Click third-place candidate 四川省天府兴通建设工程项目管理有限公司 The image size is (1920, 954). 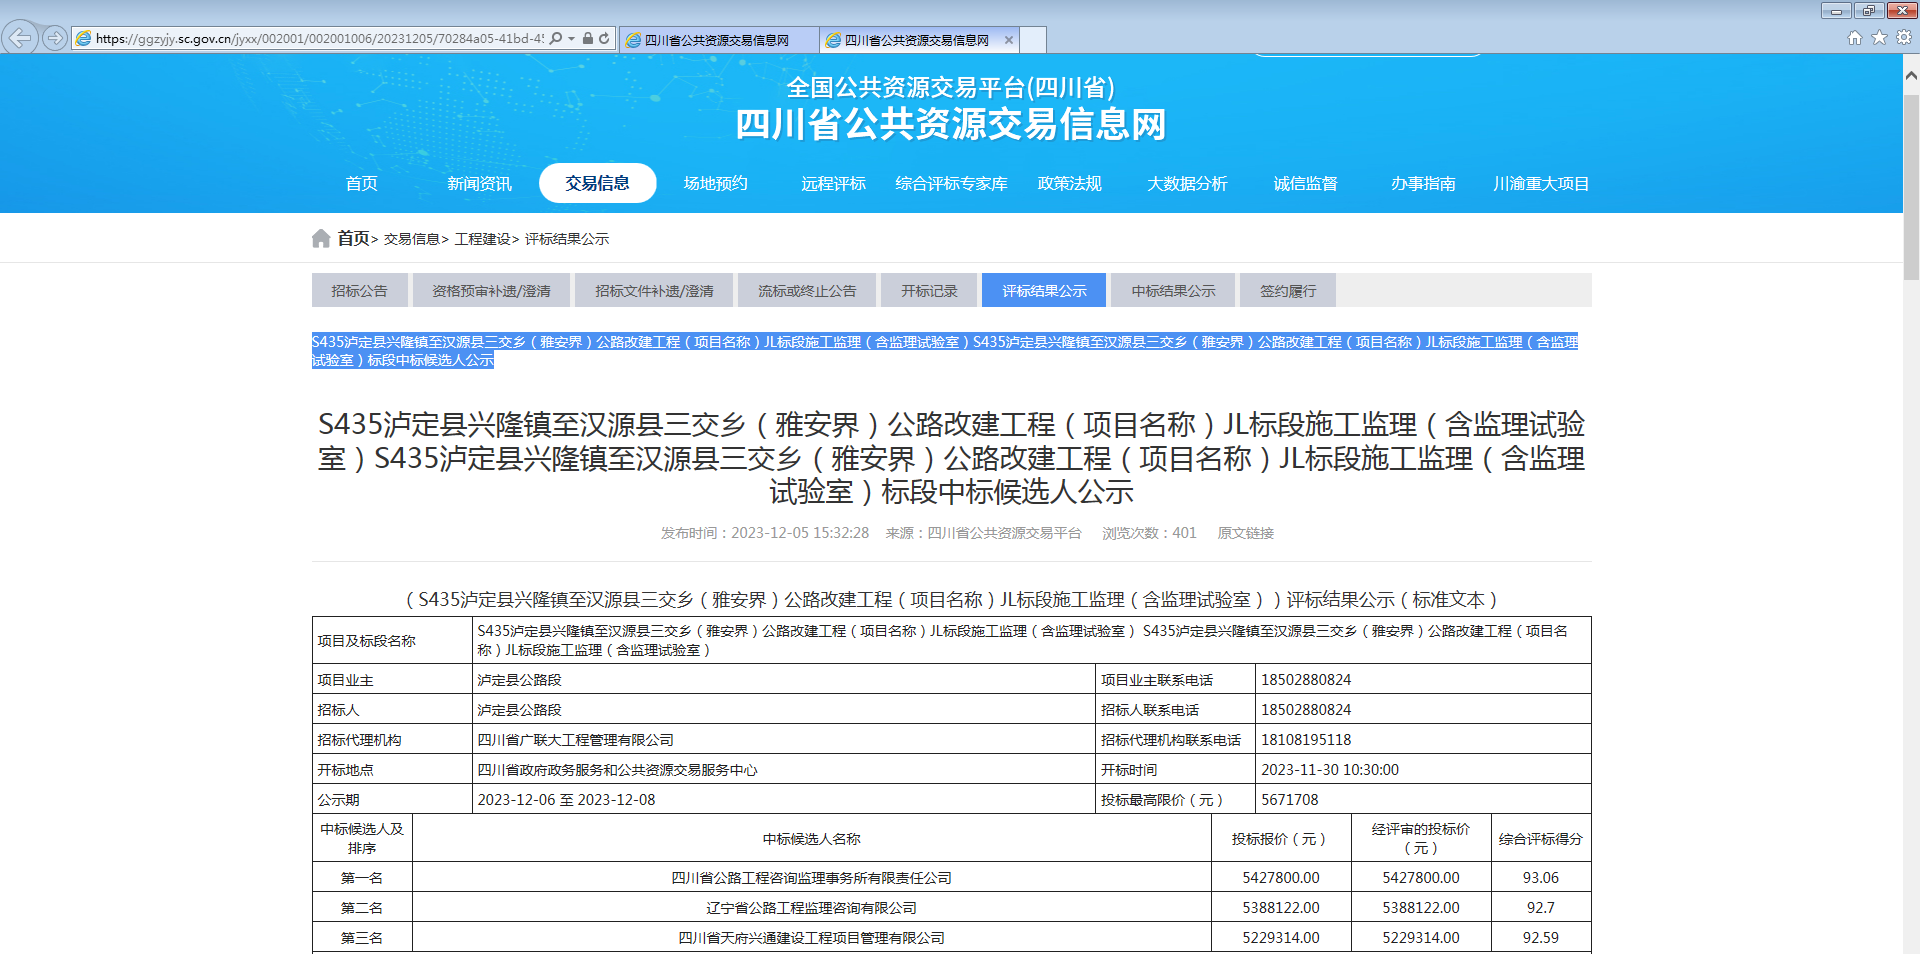point(811,938)
